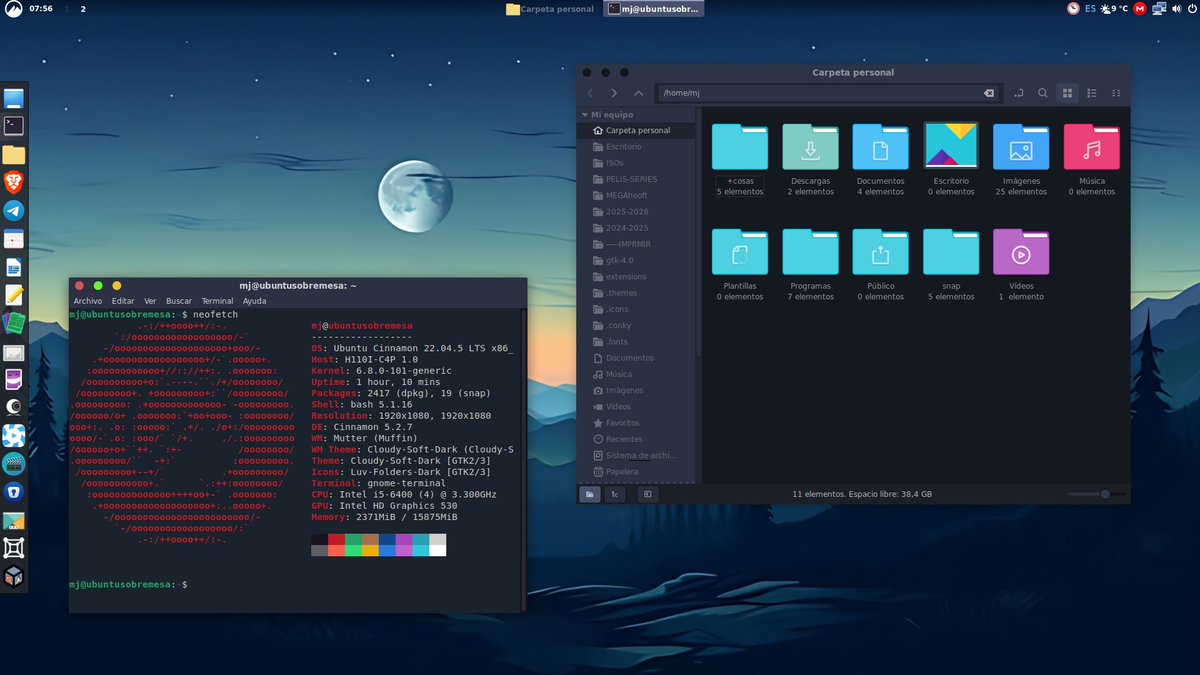
Task: Open Carpeta personal in the sidebar
Action: 637,131
